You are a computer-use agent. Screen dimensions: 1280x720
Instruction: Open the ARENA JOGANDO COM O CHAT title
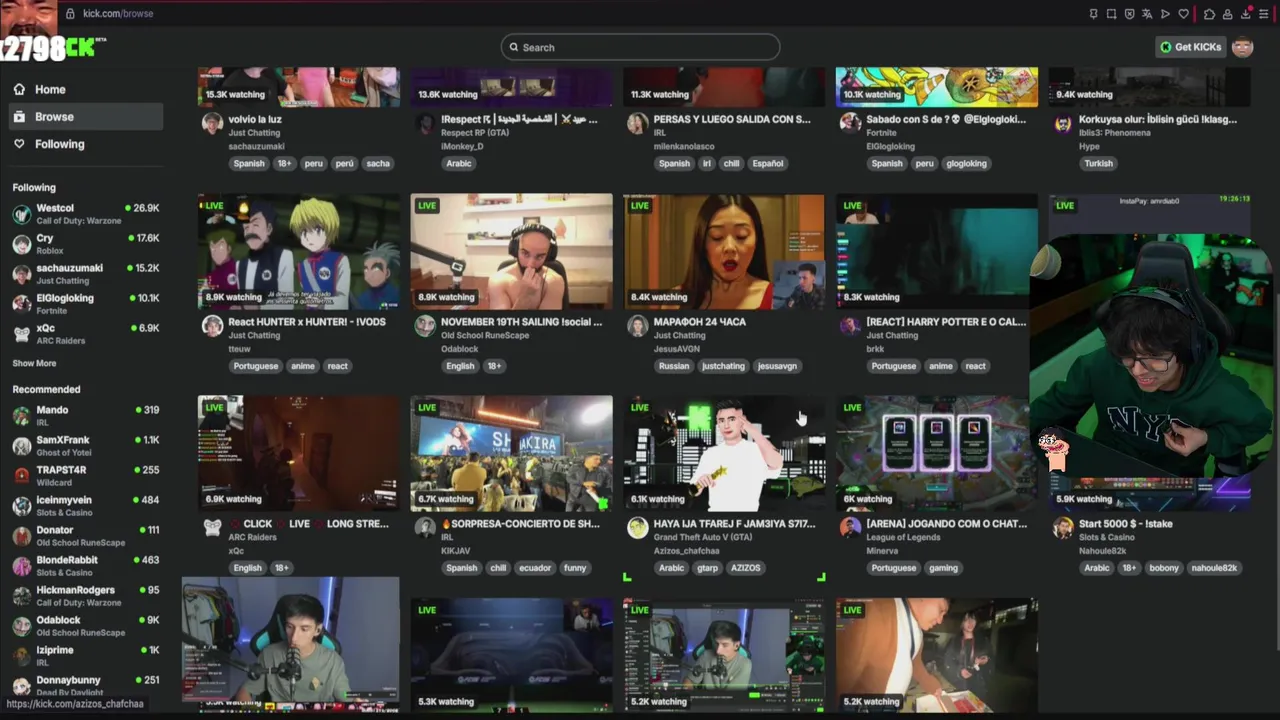coord(946,524)
